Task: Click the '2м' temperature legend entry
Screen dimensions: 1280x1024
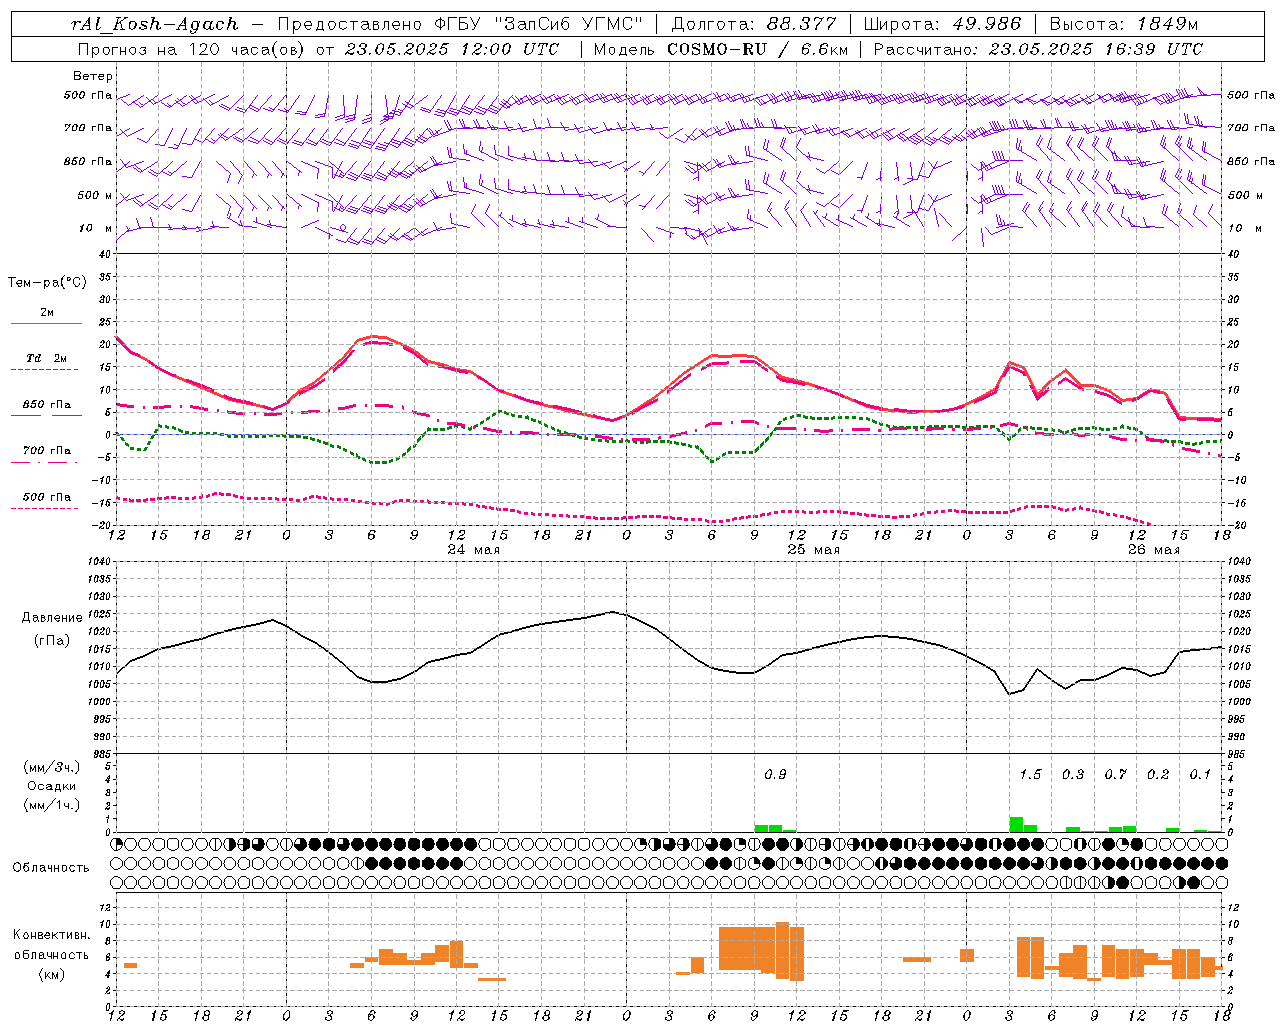Action: 47,313
